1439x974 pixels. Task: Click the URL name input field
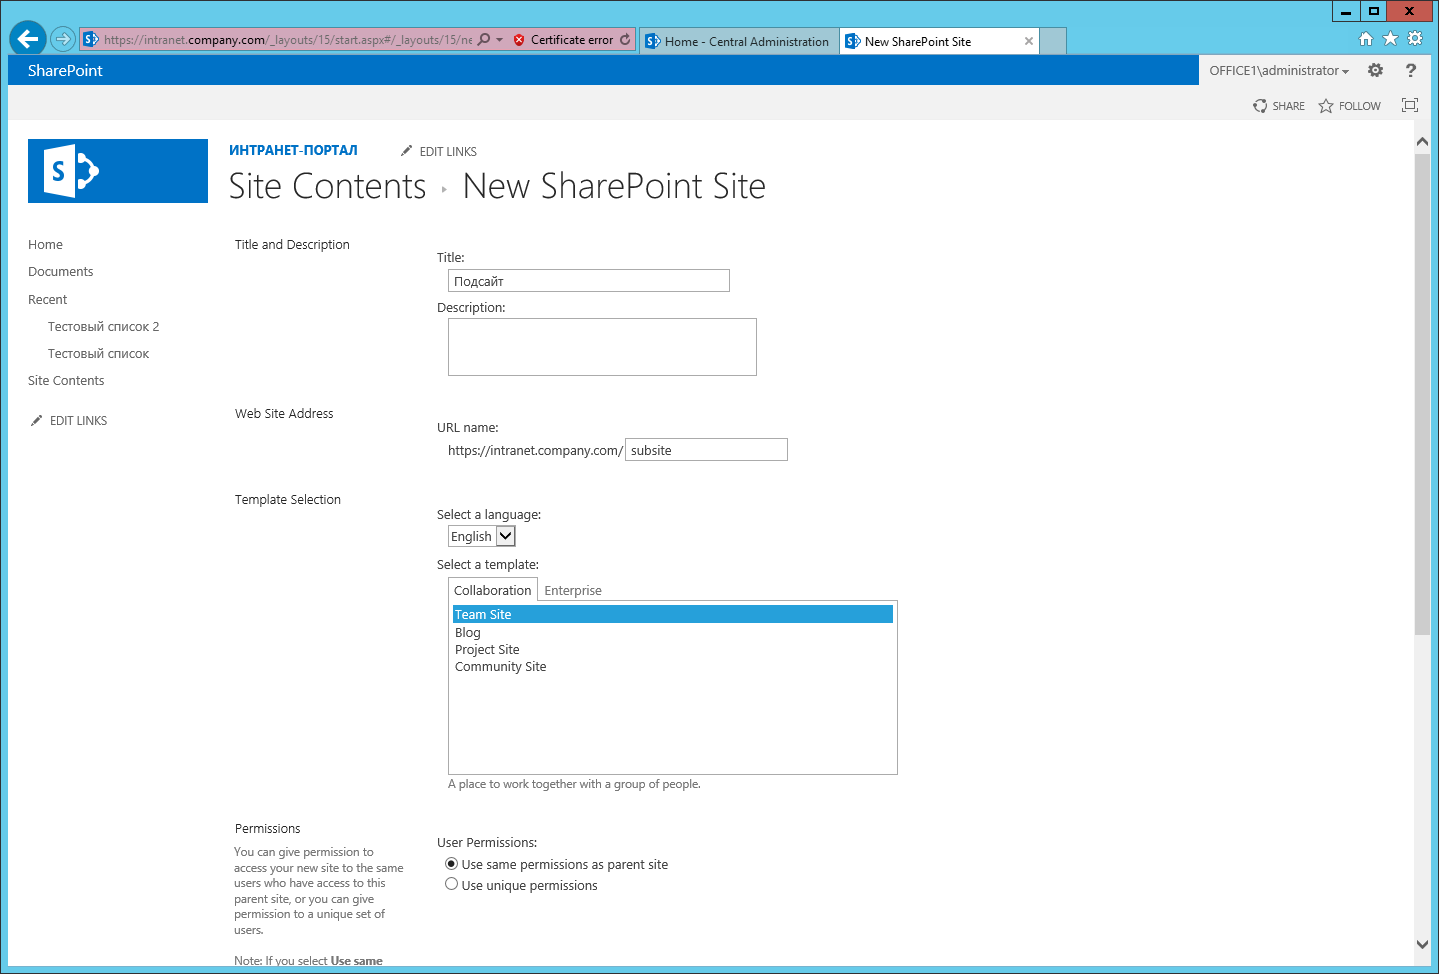click(x=707, y=450)
